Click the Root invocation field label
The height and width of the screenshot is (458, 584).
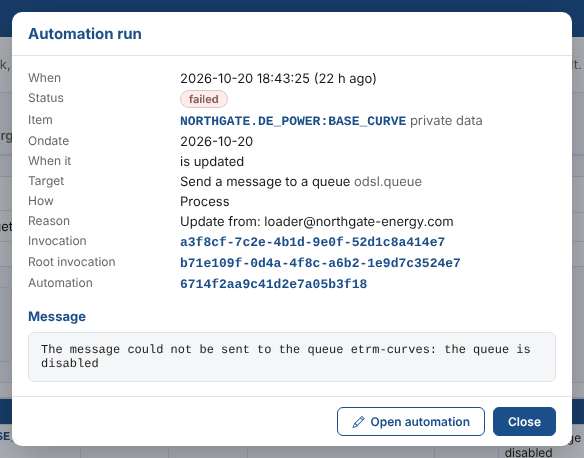coord(72,262)
